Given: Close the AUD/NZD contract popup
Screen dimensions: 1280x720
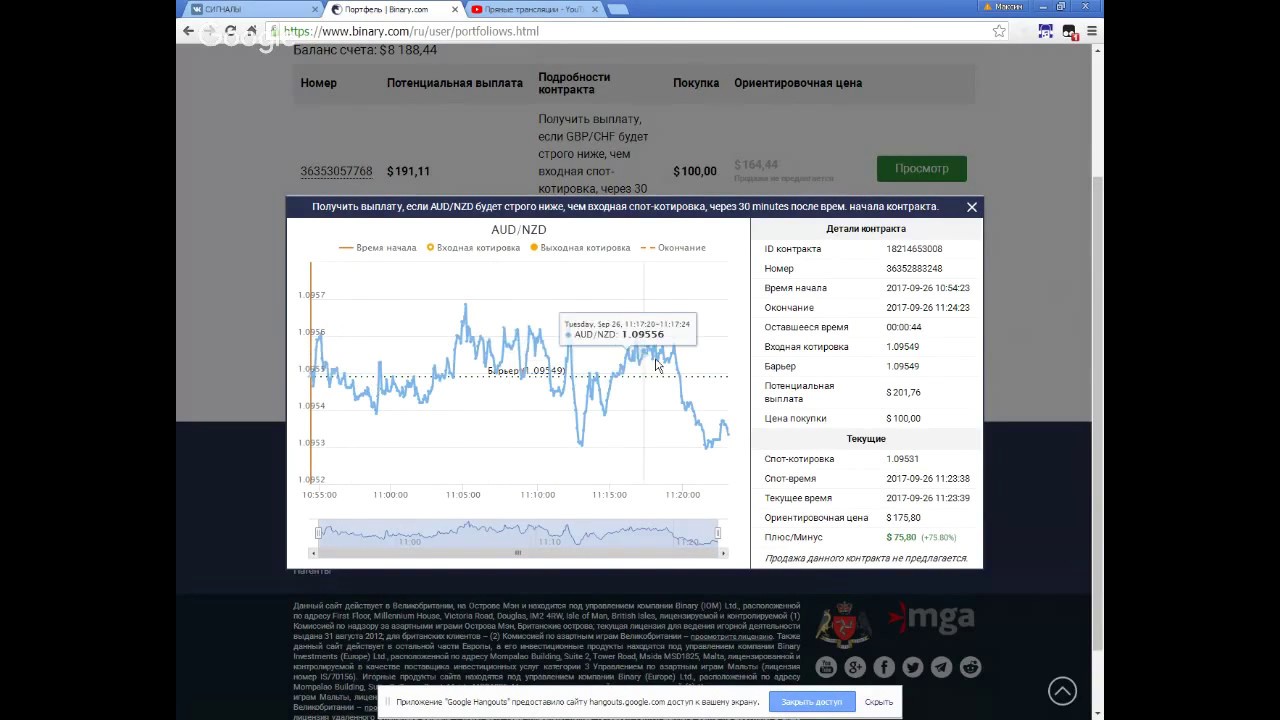Looking at the screenshot, I should [971, 207].
